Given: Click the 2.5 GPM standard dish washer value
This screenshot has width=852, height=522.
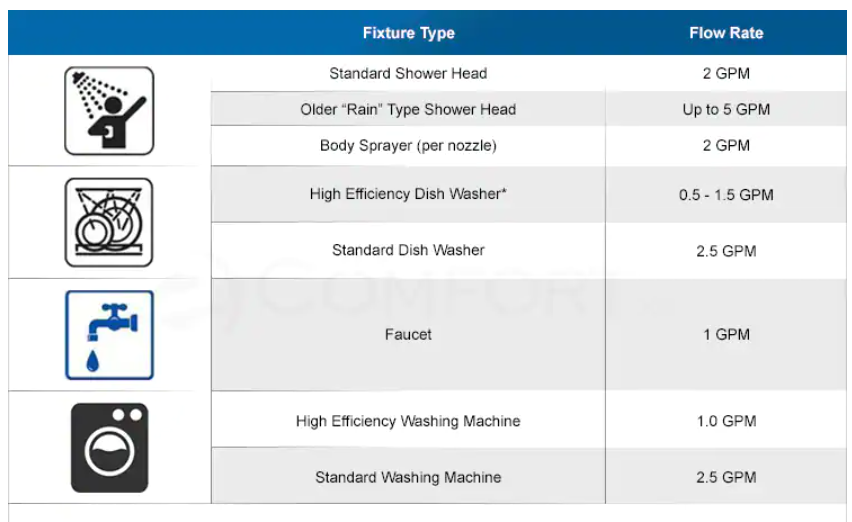Looking at the screenshot, I should (x=726, y=251).
